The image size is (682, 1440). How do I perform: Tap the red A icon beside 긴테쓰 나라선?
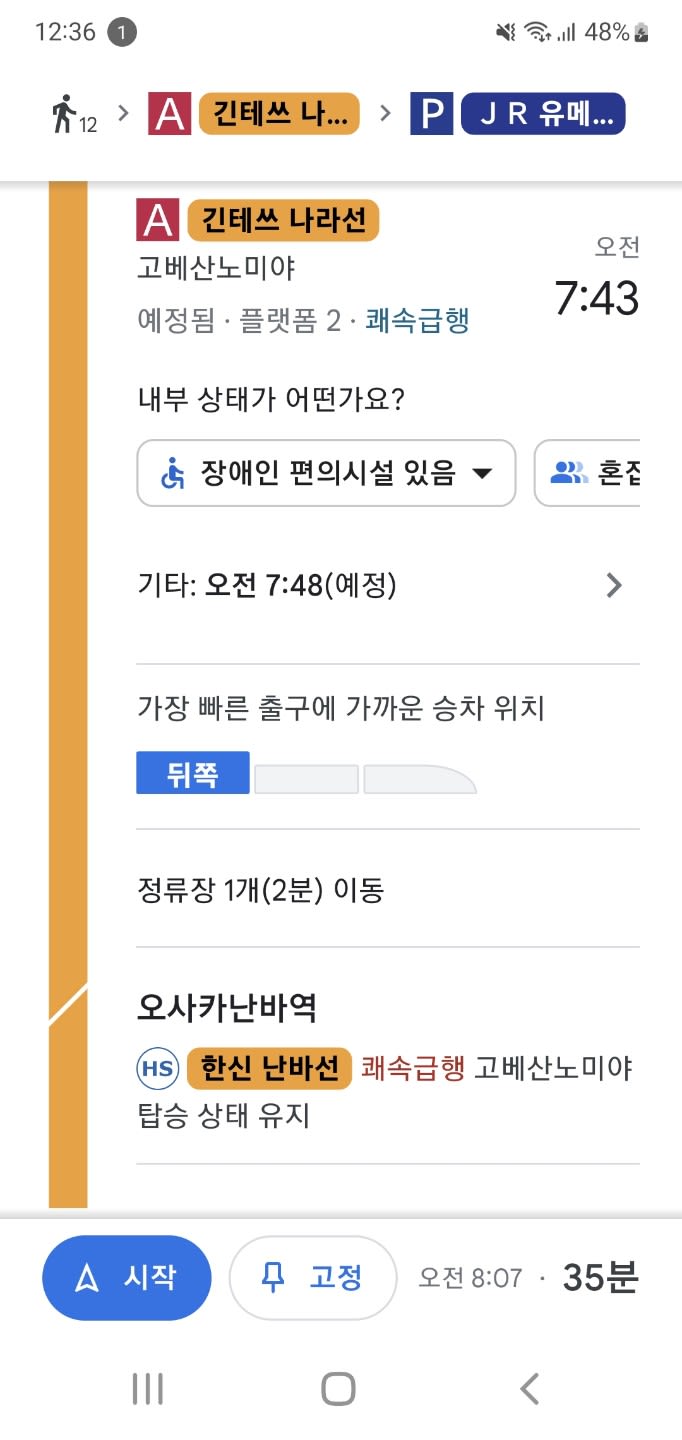point(158,220)
